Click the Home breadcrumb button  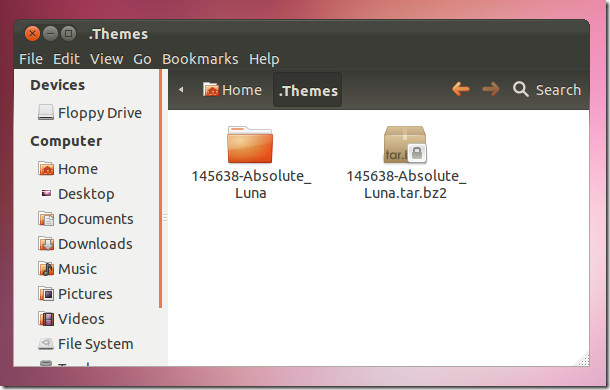coord(232,90)
